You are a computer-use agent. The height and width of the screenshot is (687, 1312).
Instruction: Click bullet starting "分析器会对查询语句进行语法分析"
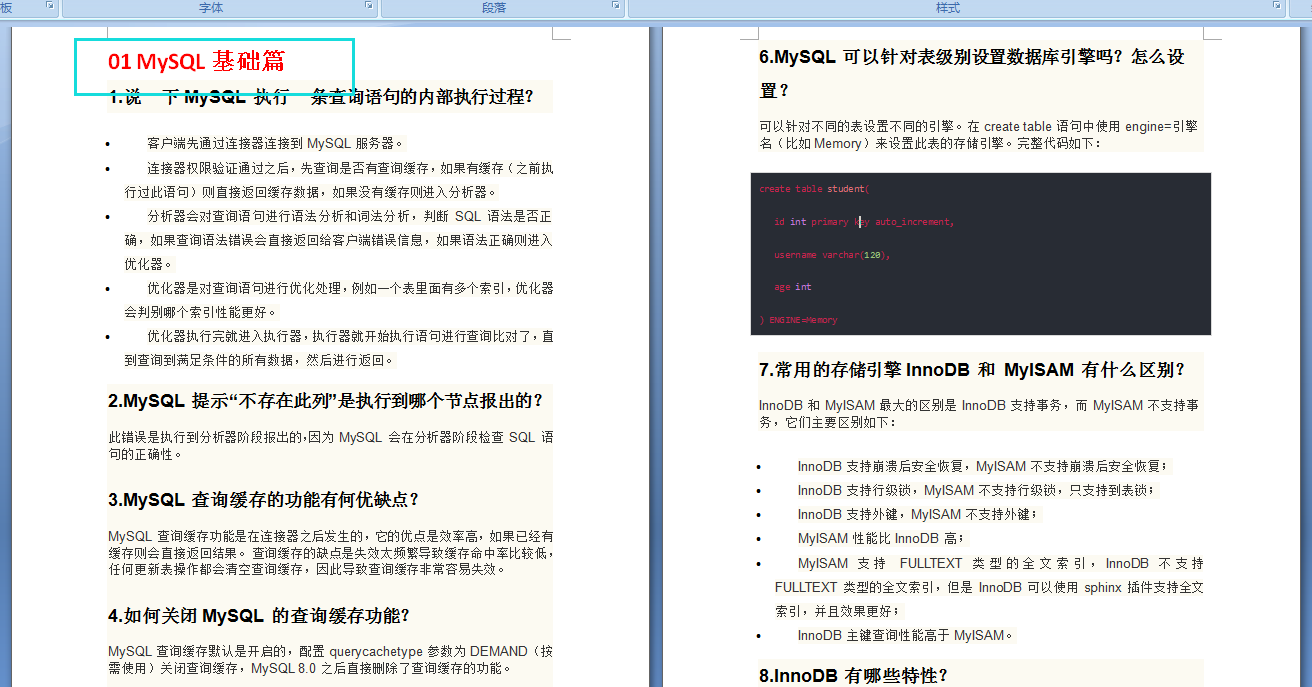tap(339, 240)
